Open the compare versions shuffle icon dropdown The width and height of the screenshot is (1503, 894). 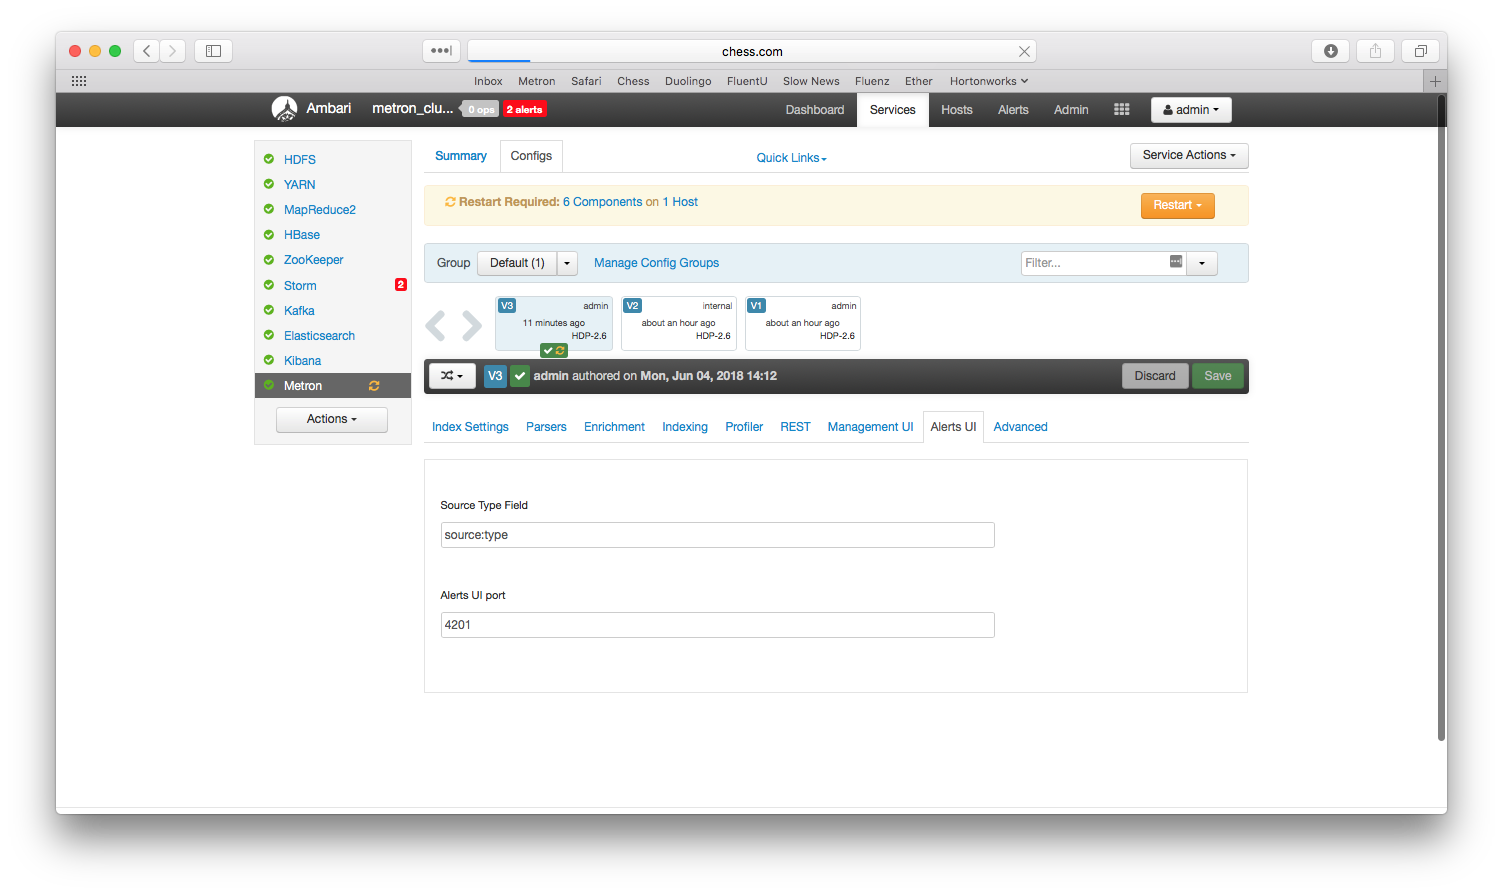pyautogui.click(x=452, y=376)
